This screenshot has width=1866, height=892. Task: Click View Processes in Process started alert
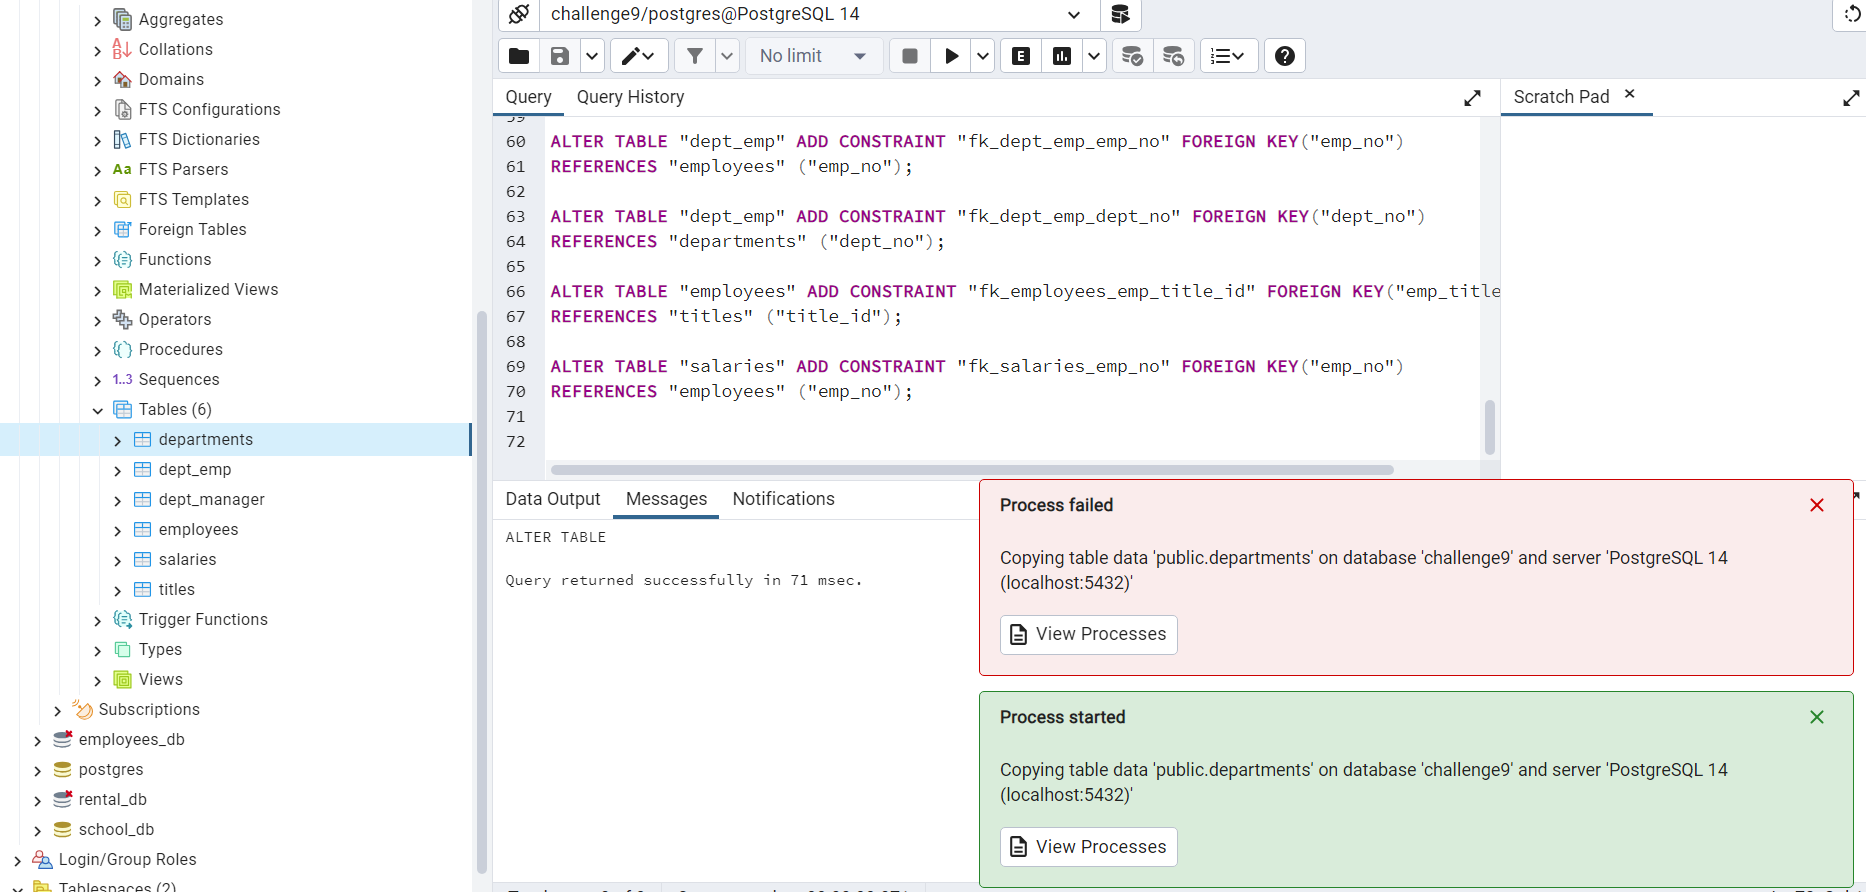tap(1088, 847)
